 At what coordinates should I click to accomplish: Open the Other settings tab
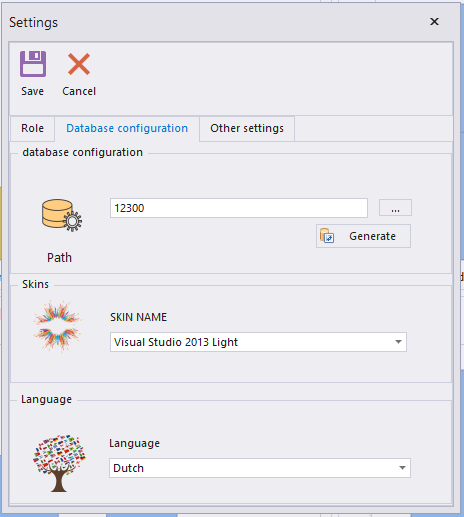point(247,128)
